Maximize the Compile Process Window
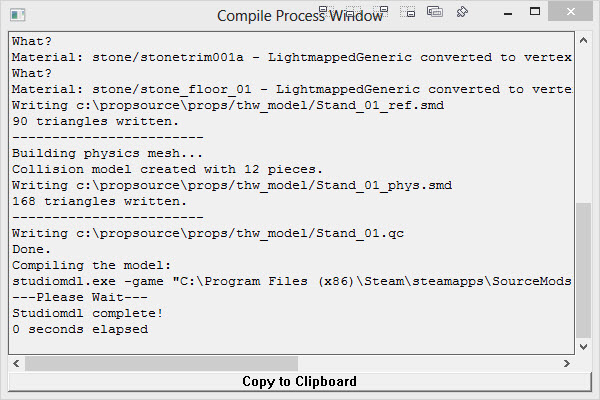This screenshot has width=600, height=400. 535,11
